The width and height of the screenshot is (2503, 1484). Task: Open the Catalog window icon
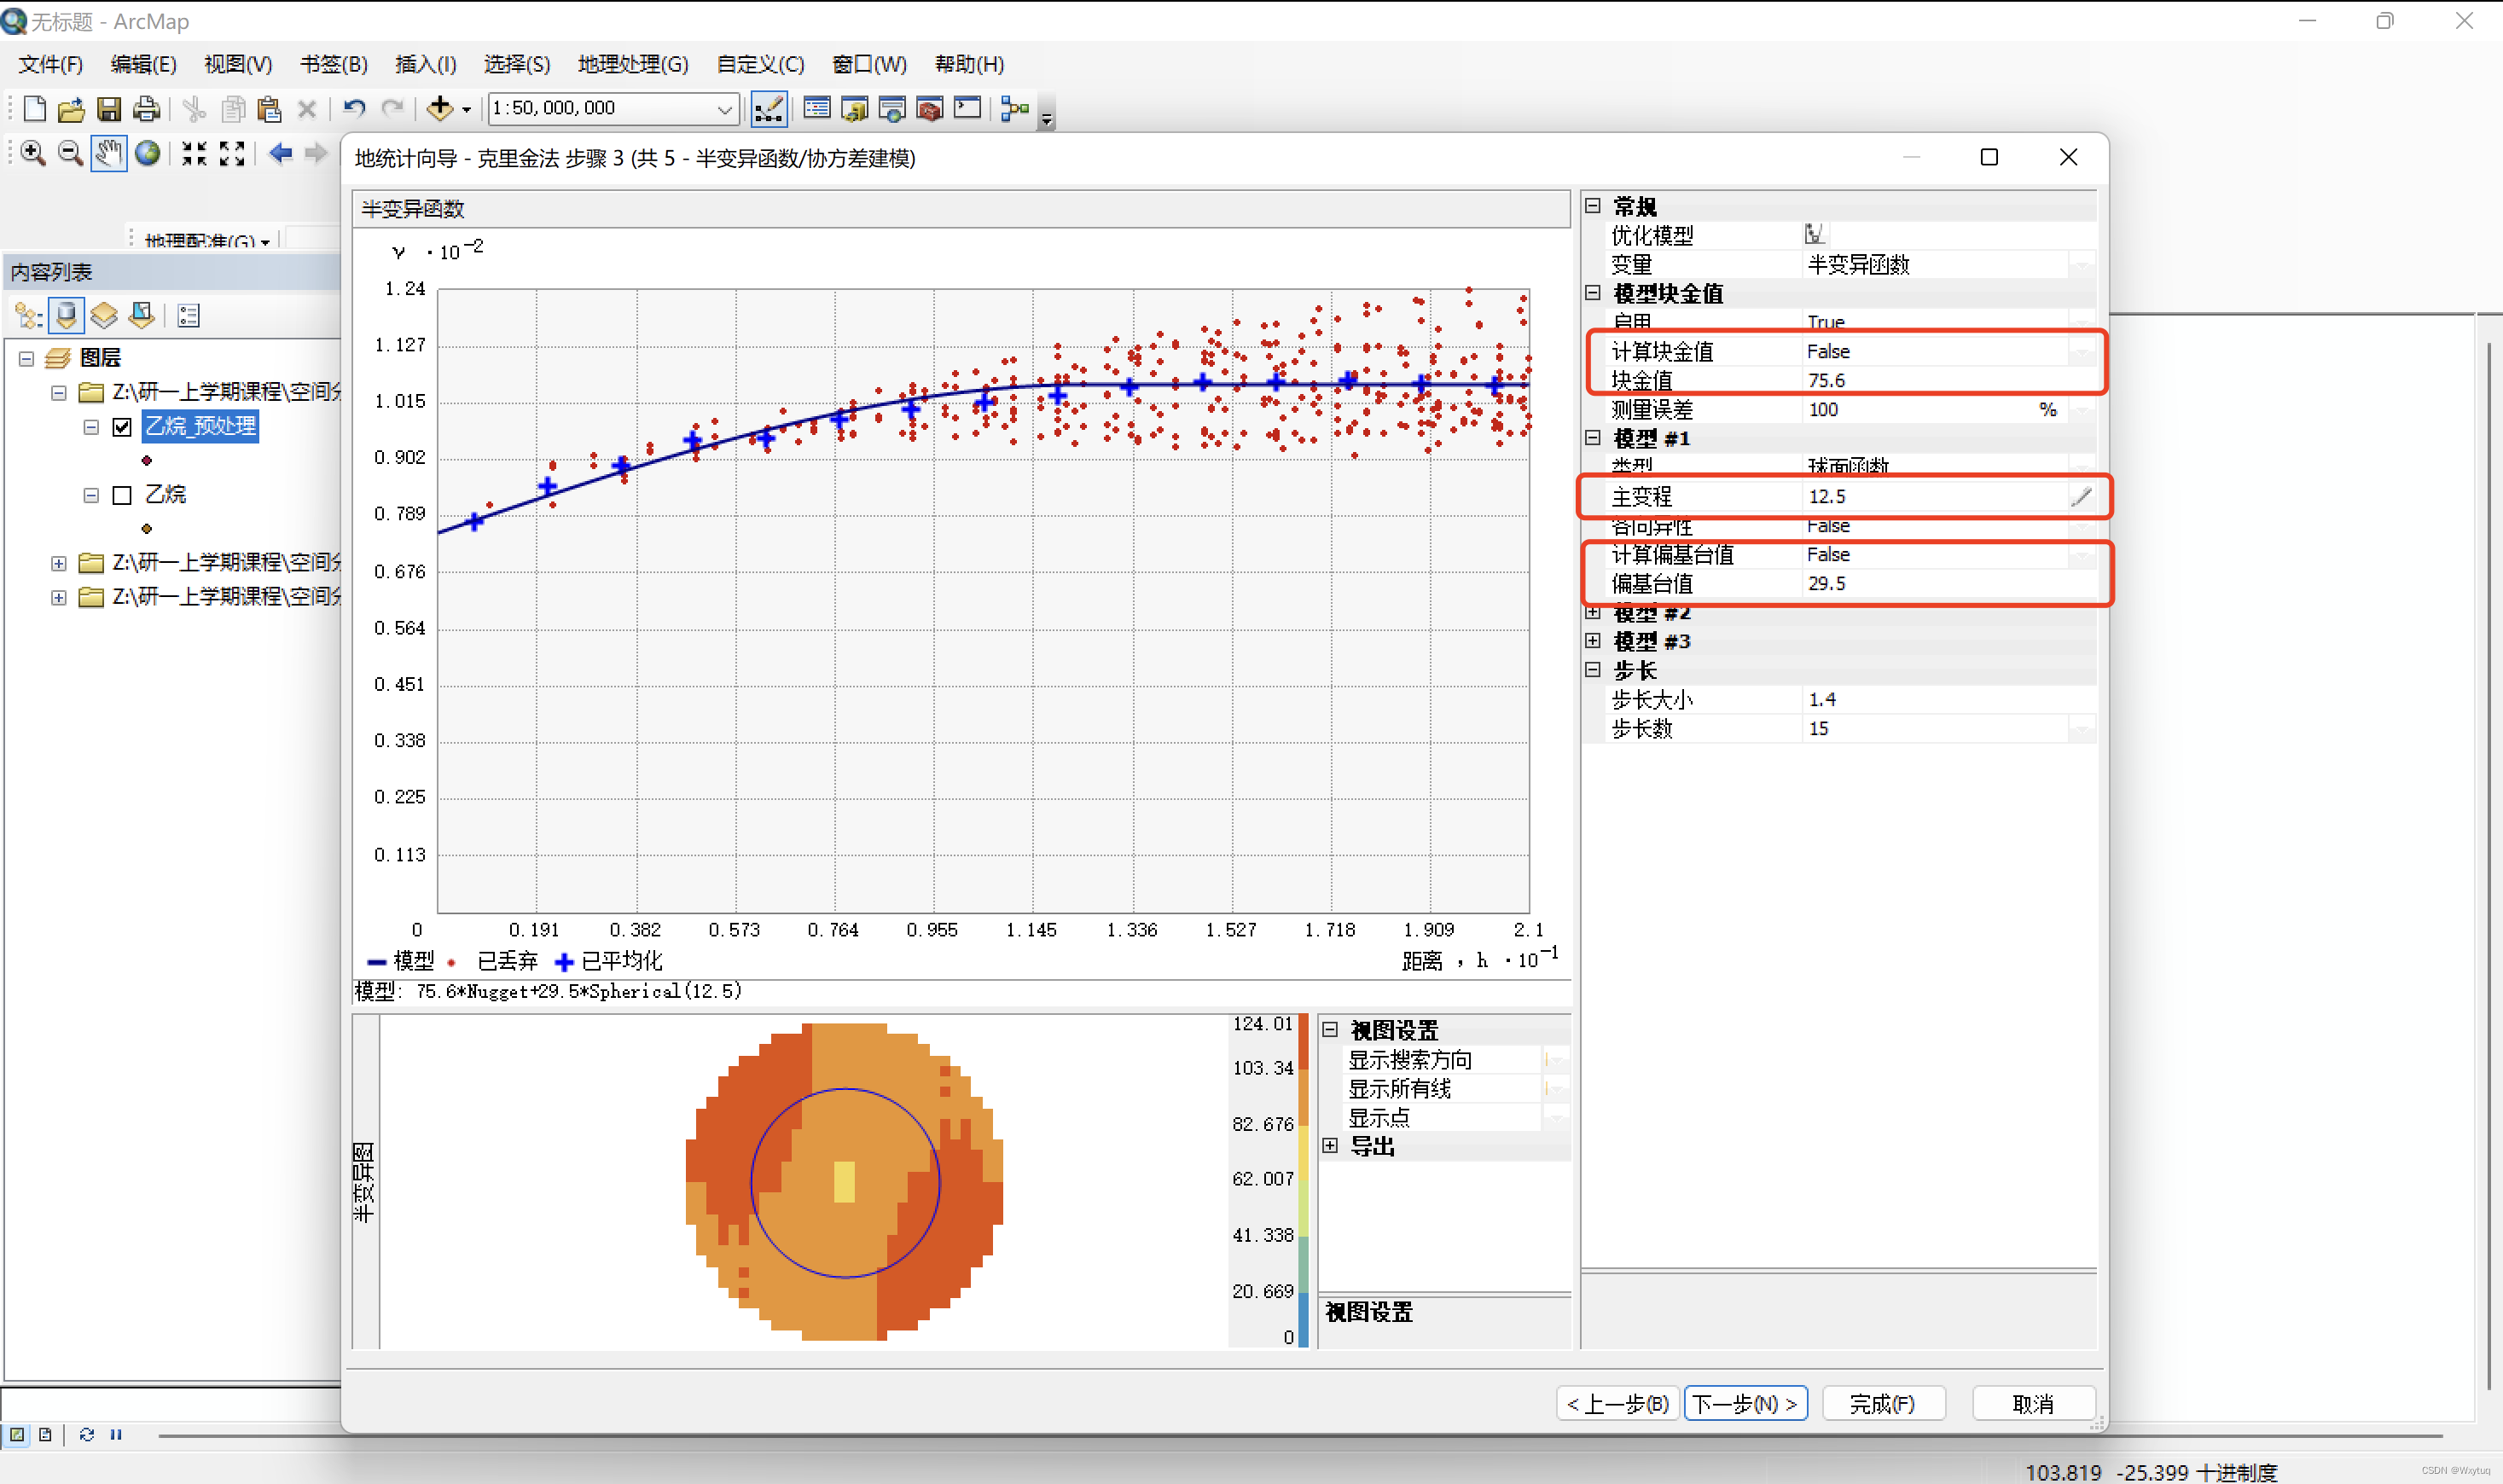(x=855, y=108)
